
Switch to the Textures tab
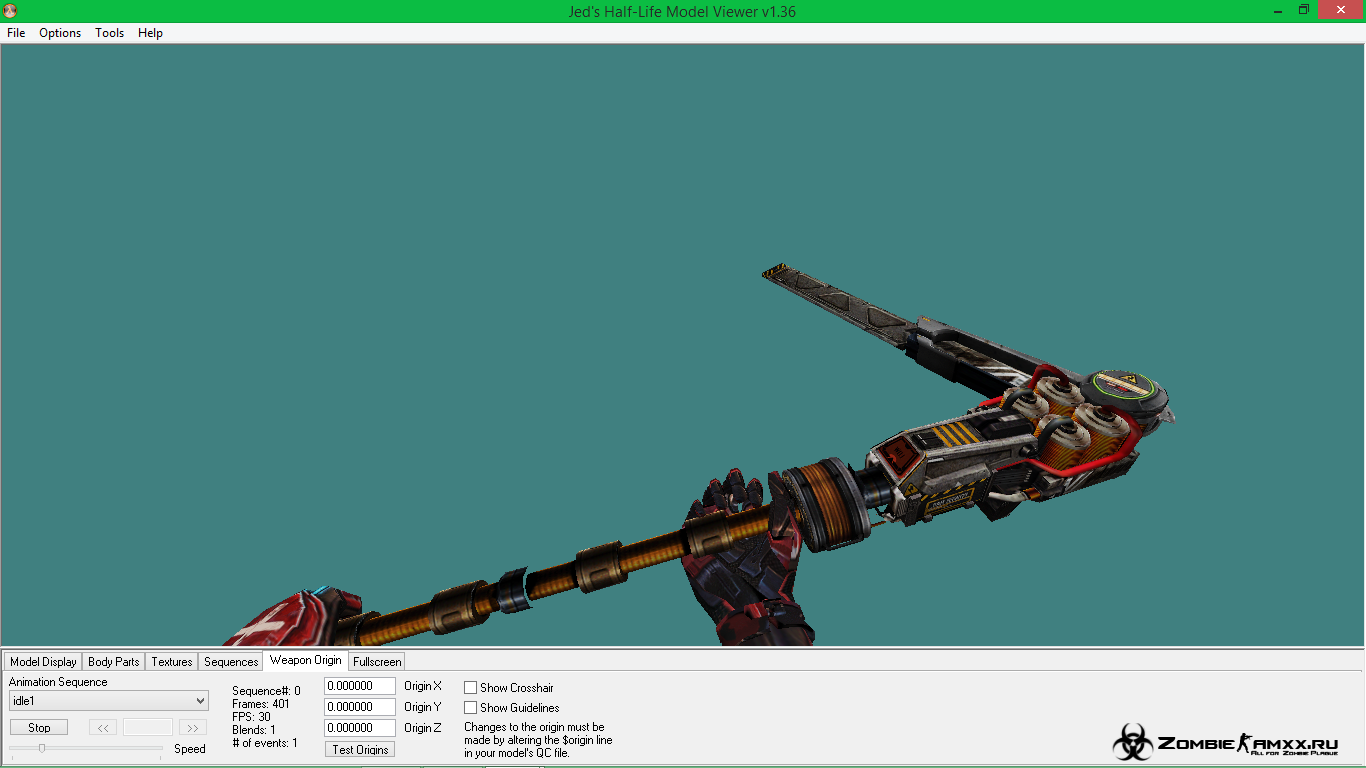(171, 662)
